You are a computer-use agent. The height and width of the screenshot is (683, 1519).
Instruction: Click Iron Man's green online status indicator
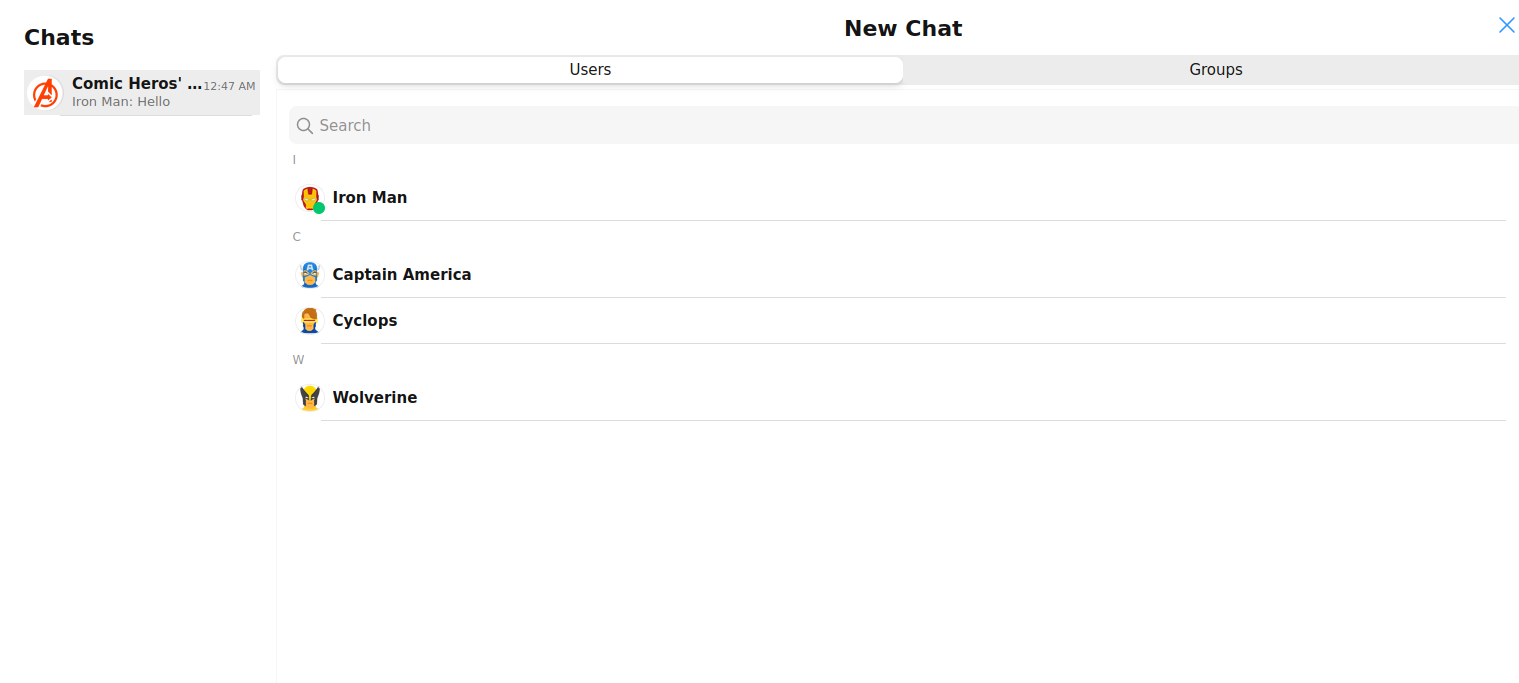coord(318,207)
